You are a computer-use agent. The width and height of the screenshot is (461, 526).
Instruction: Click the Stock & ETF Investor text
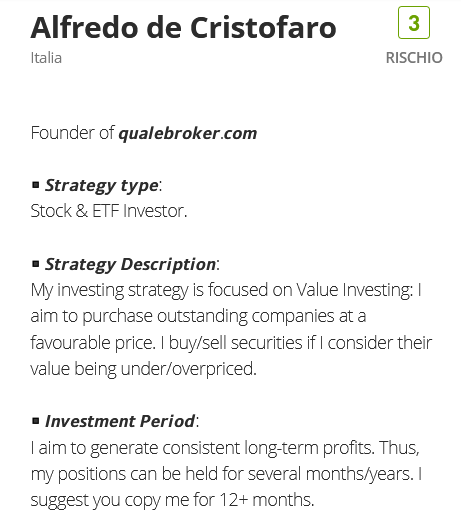coord(109,211)
